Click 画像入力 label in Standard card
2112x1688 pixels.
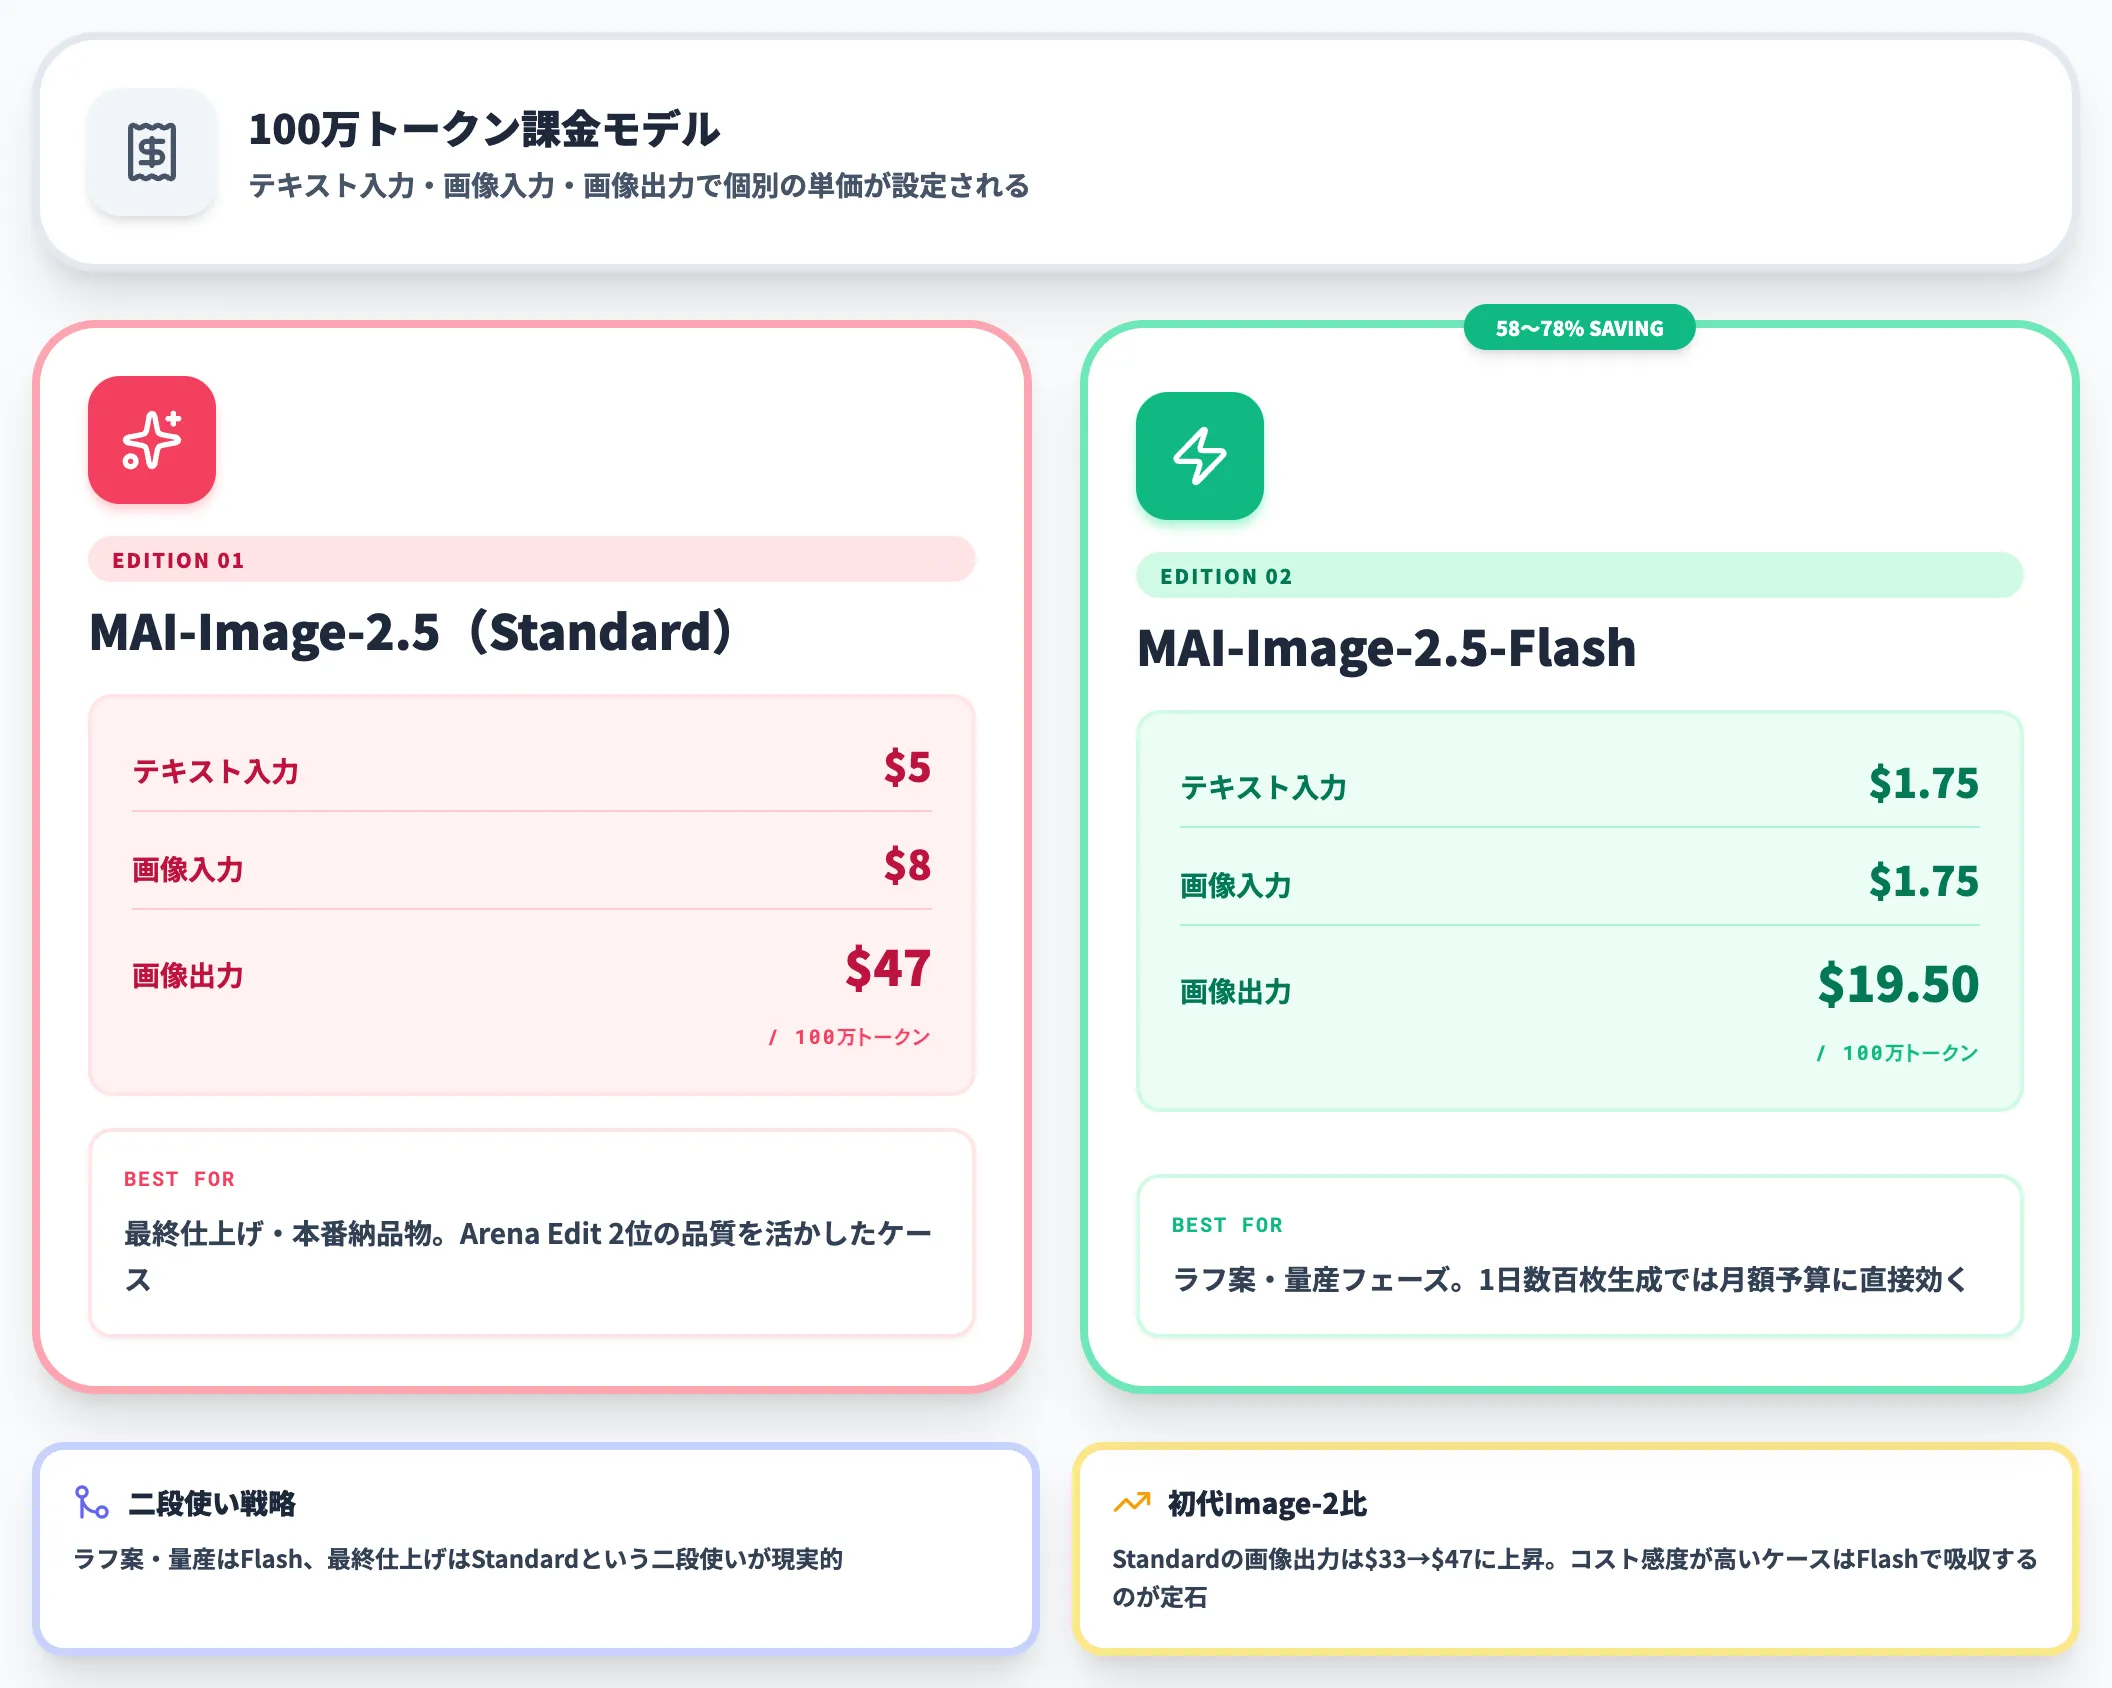click(x=188, y=869)
